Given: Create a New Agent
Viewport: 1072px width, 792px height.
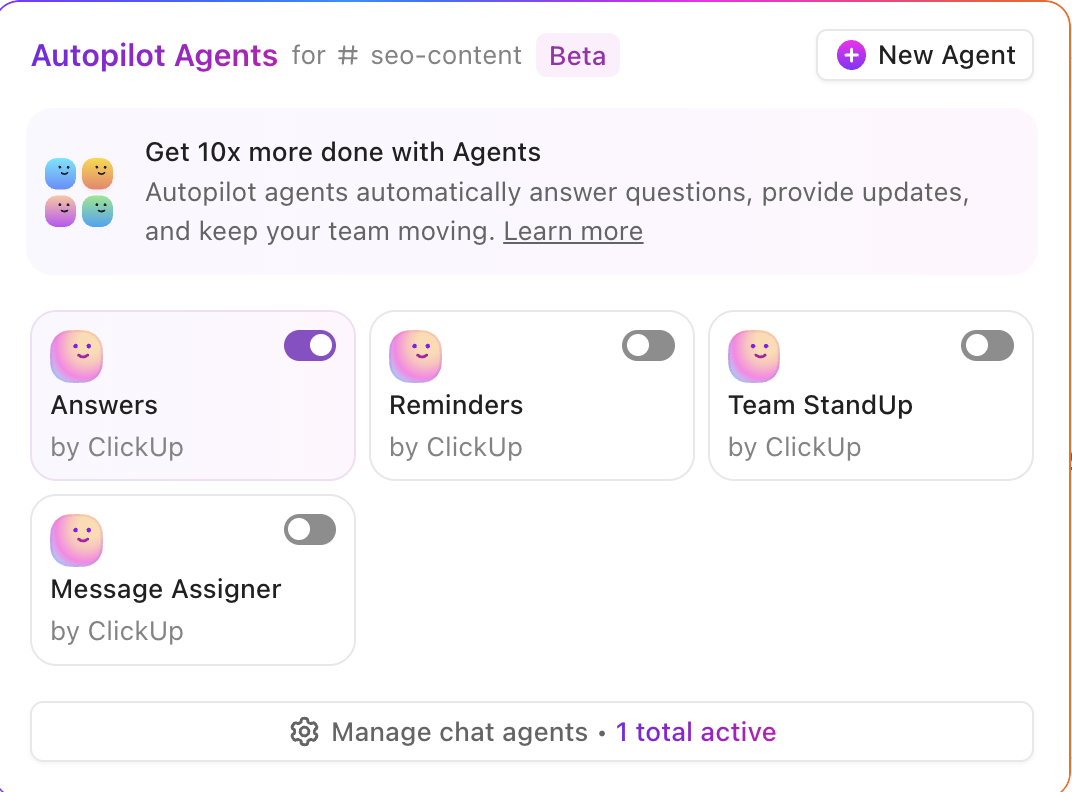Looking at the screenshot, I should 924,55.
